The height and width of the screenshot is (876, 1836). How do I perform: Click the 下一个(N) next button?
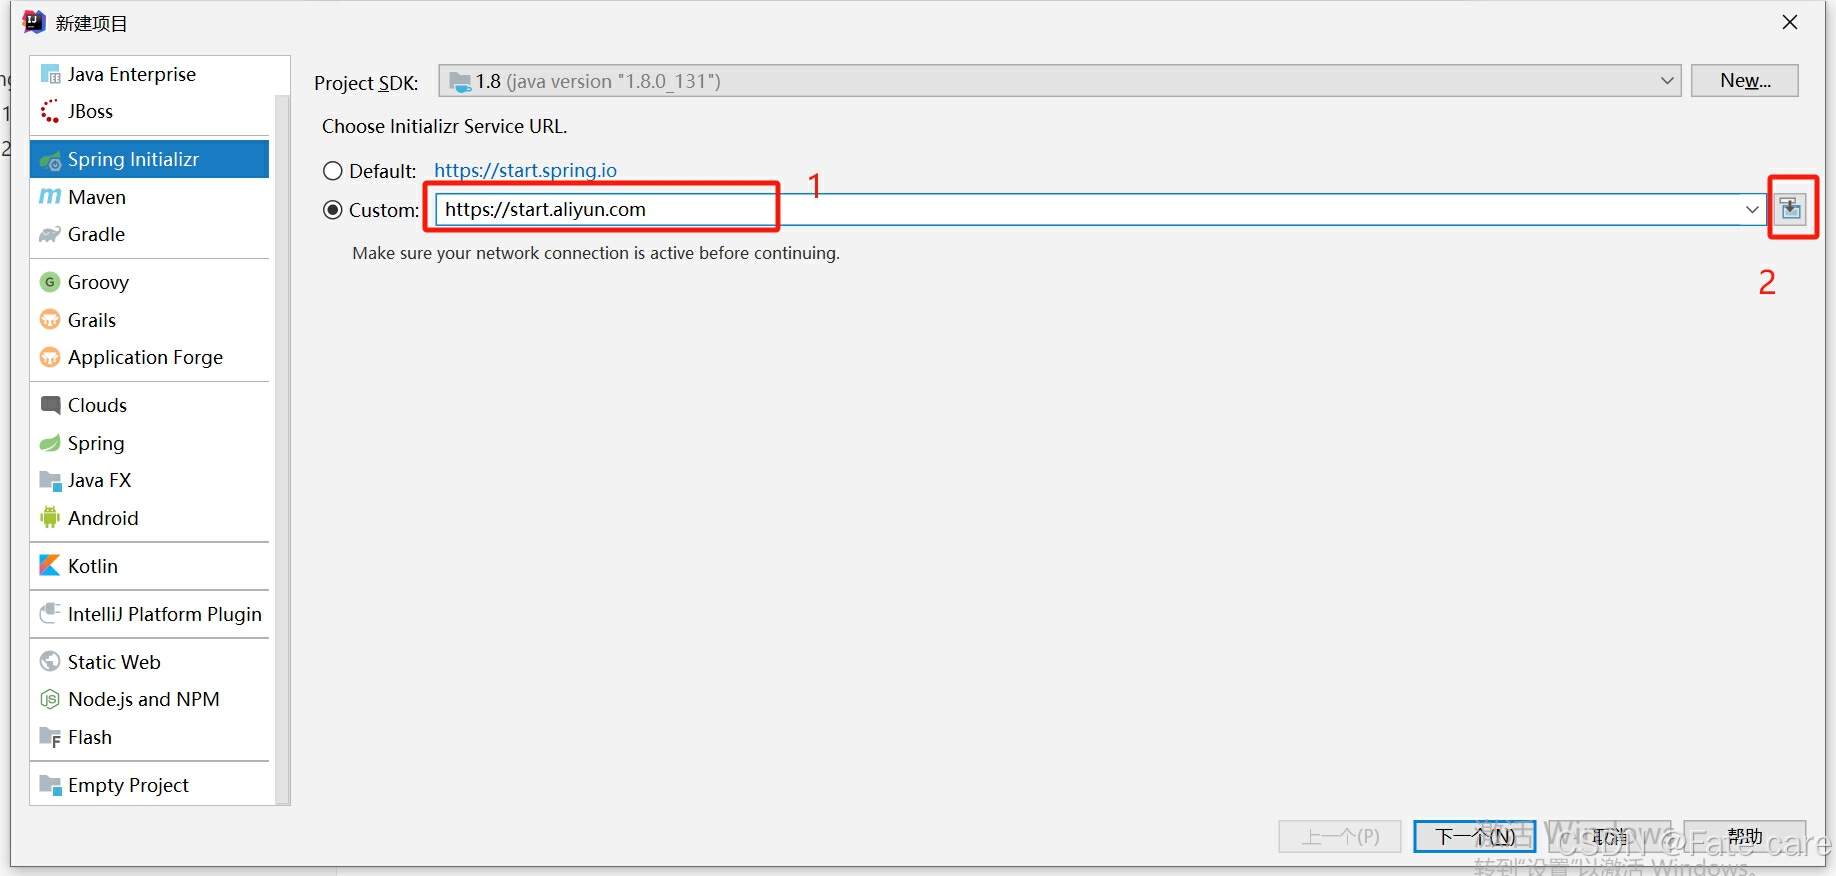(x=1475, y=837)
